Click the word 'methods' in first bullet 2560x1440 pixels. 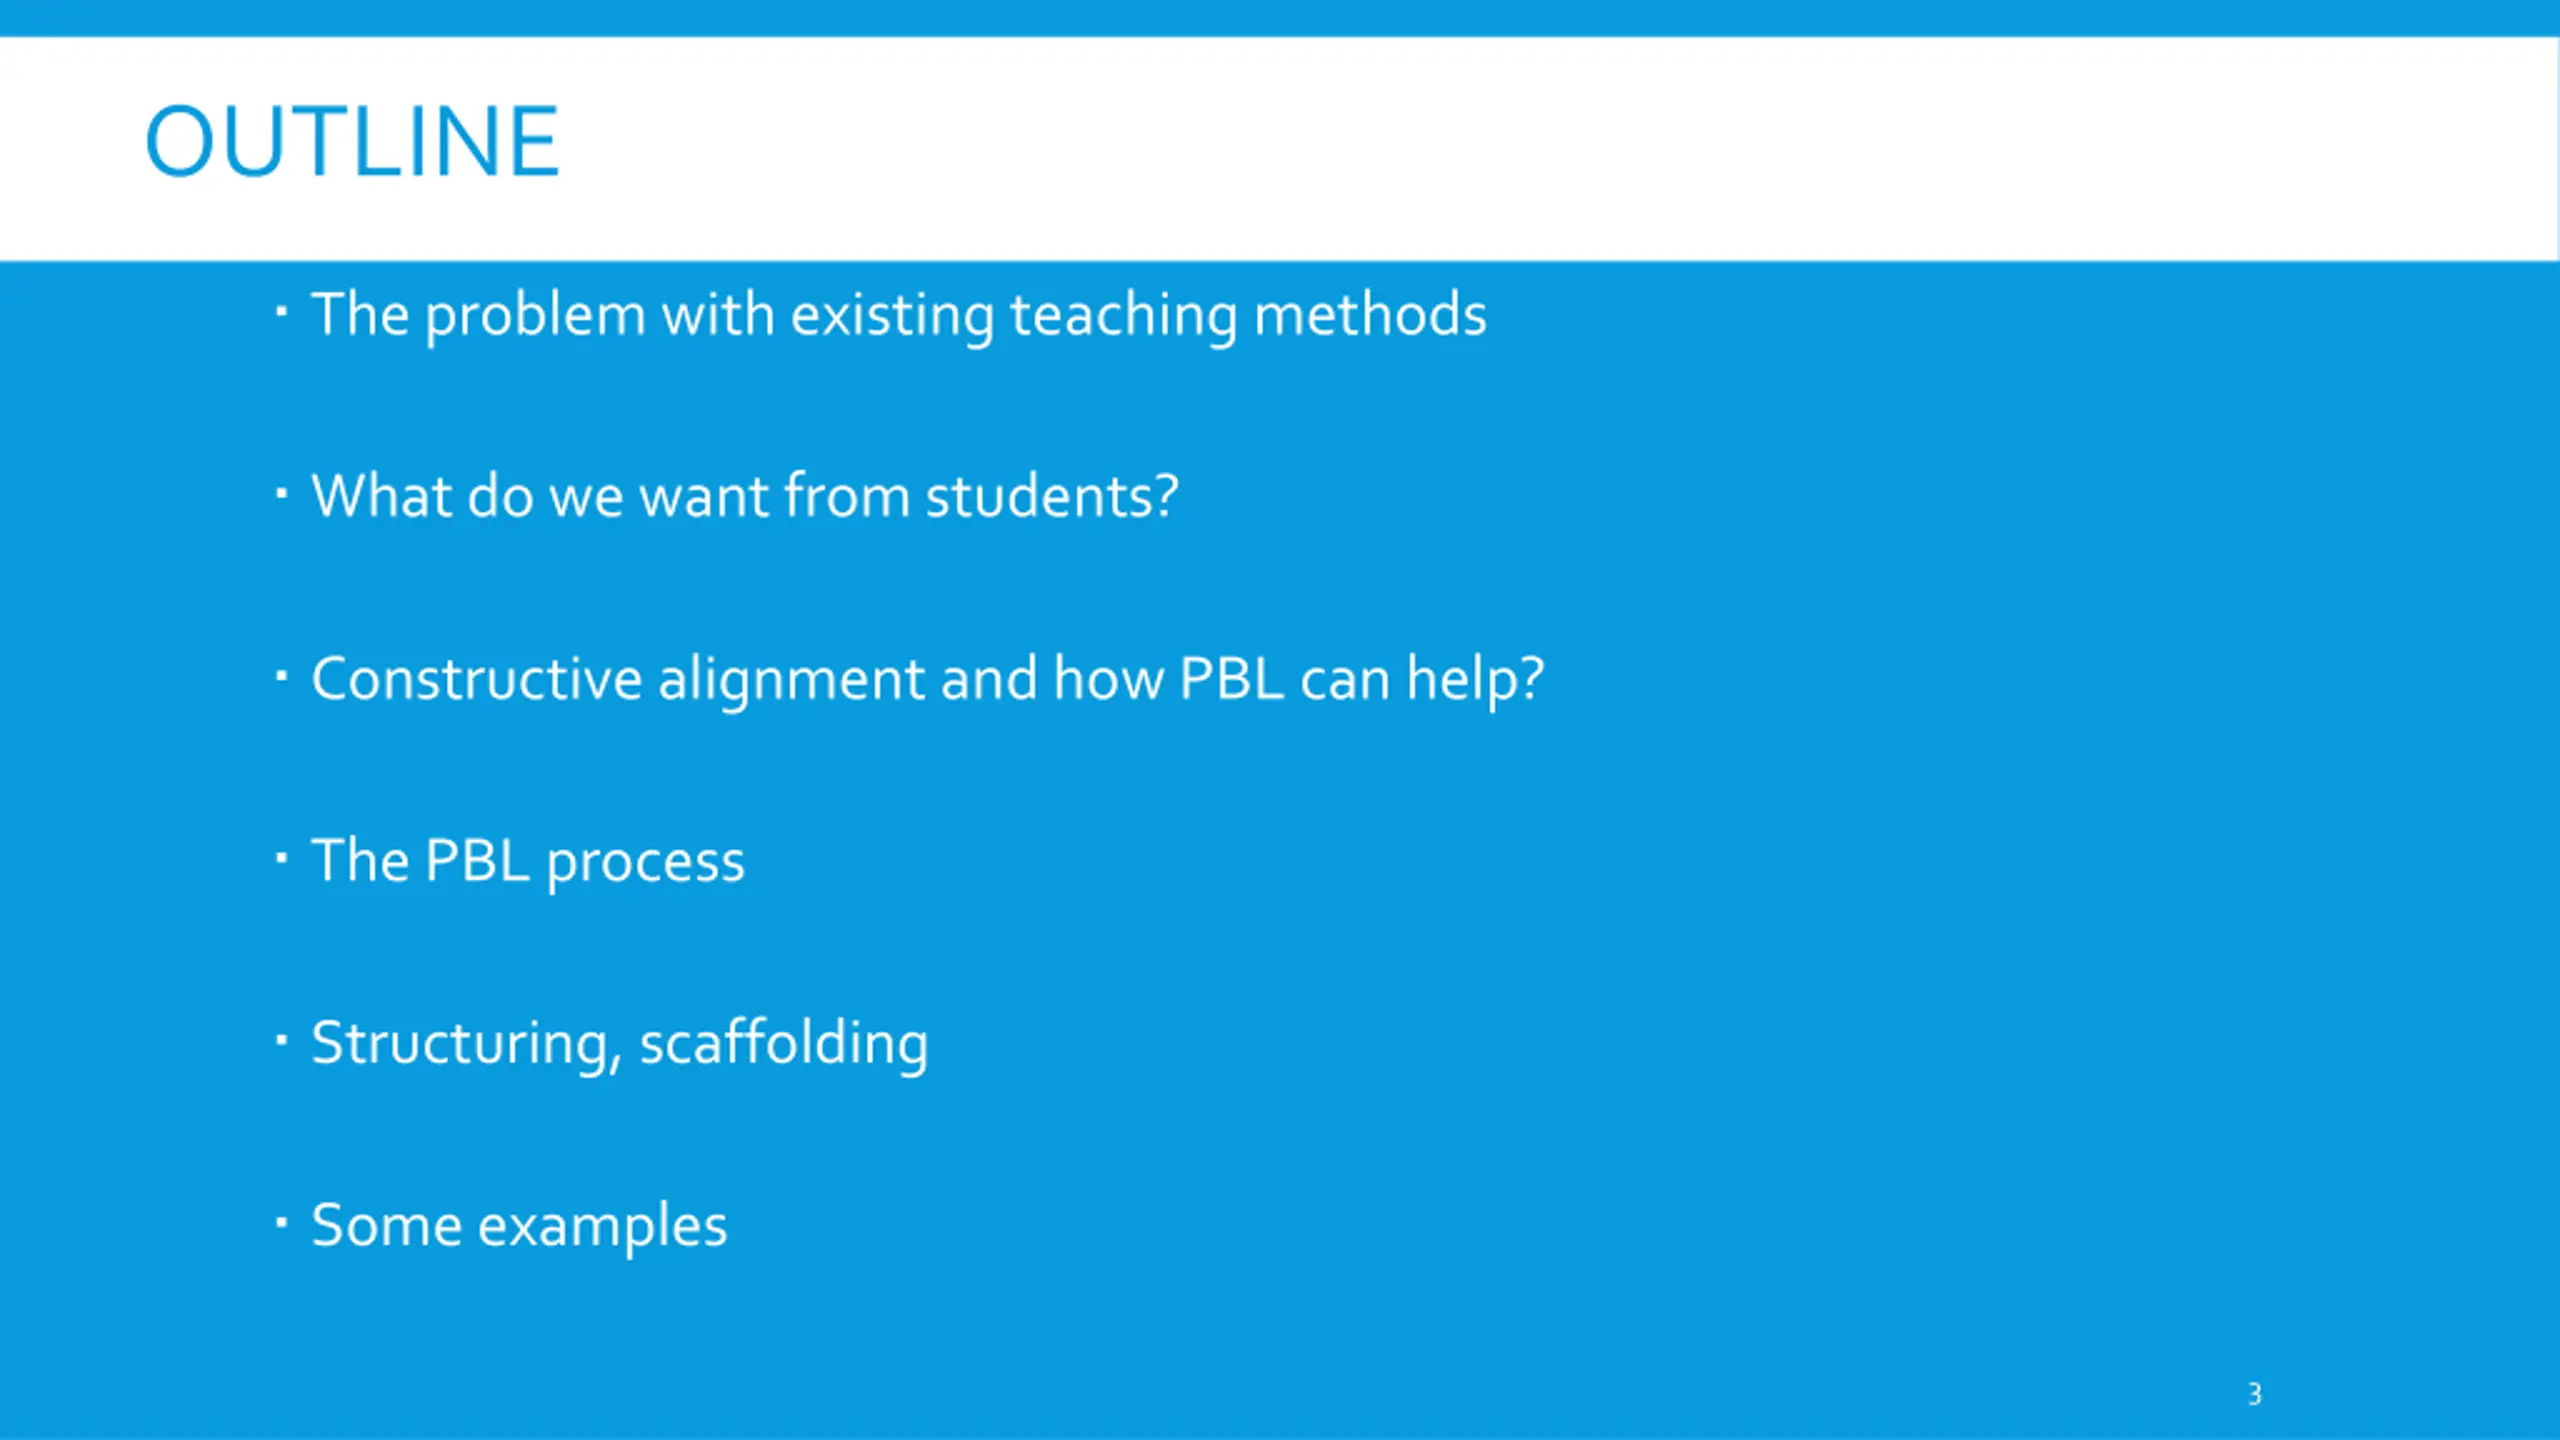coord(1370,314)
